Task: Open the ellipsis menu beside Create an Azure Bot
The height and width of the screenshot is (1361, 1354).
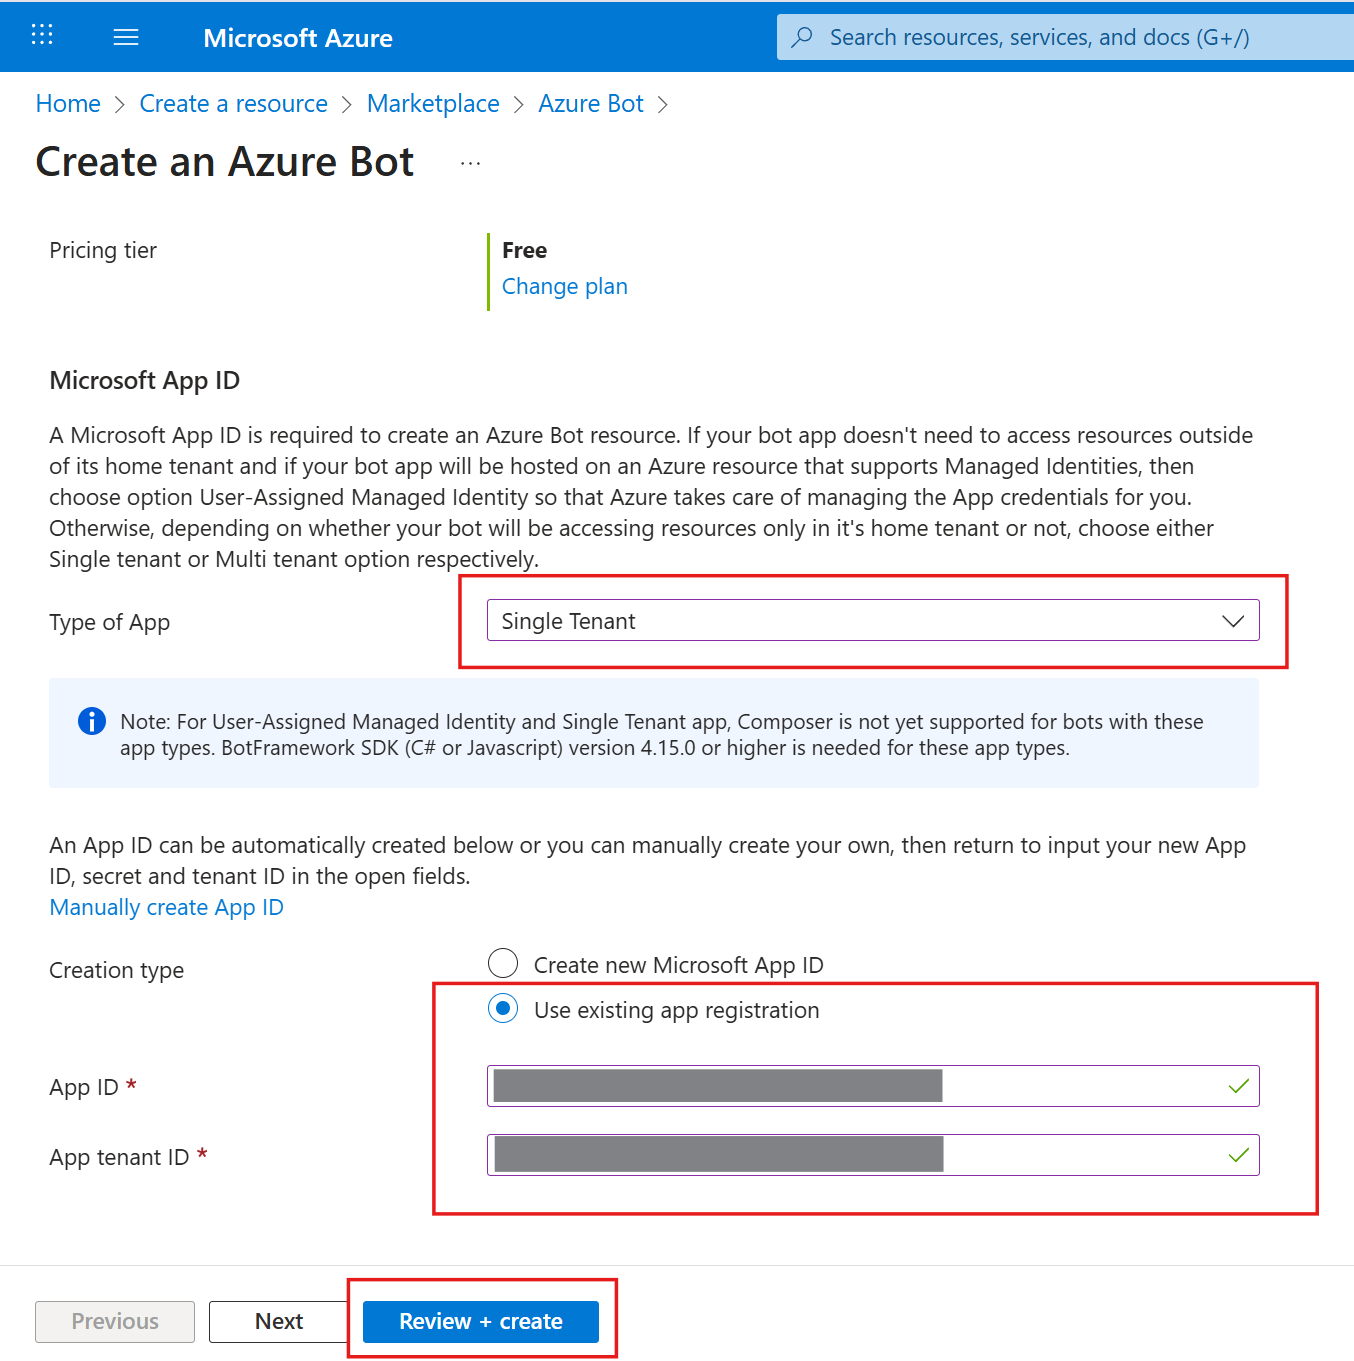Action: point(470,161)
